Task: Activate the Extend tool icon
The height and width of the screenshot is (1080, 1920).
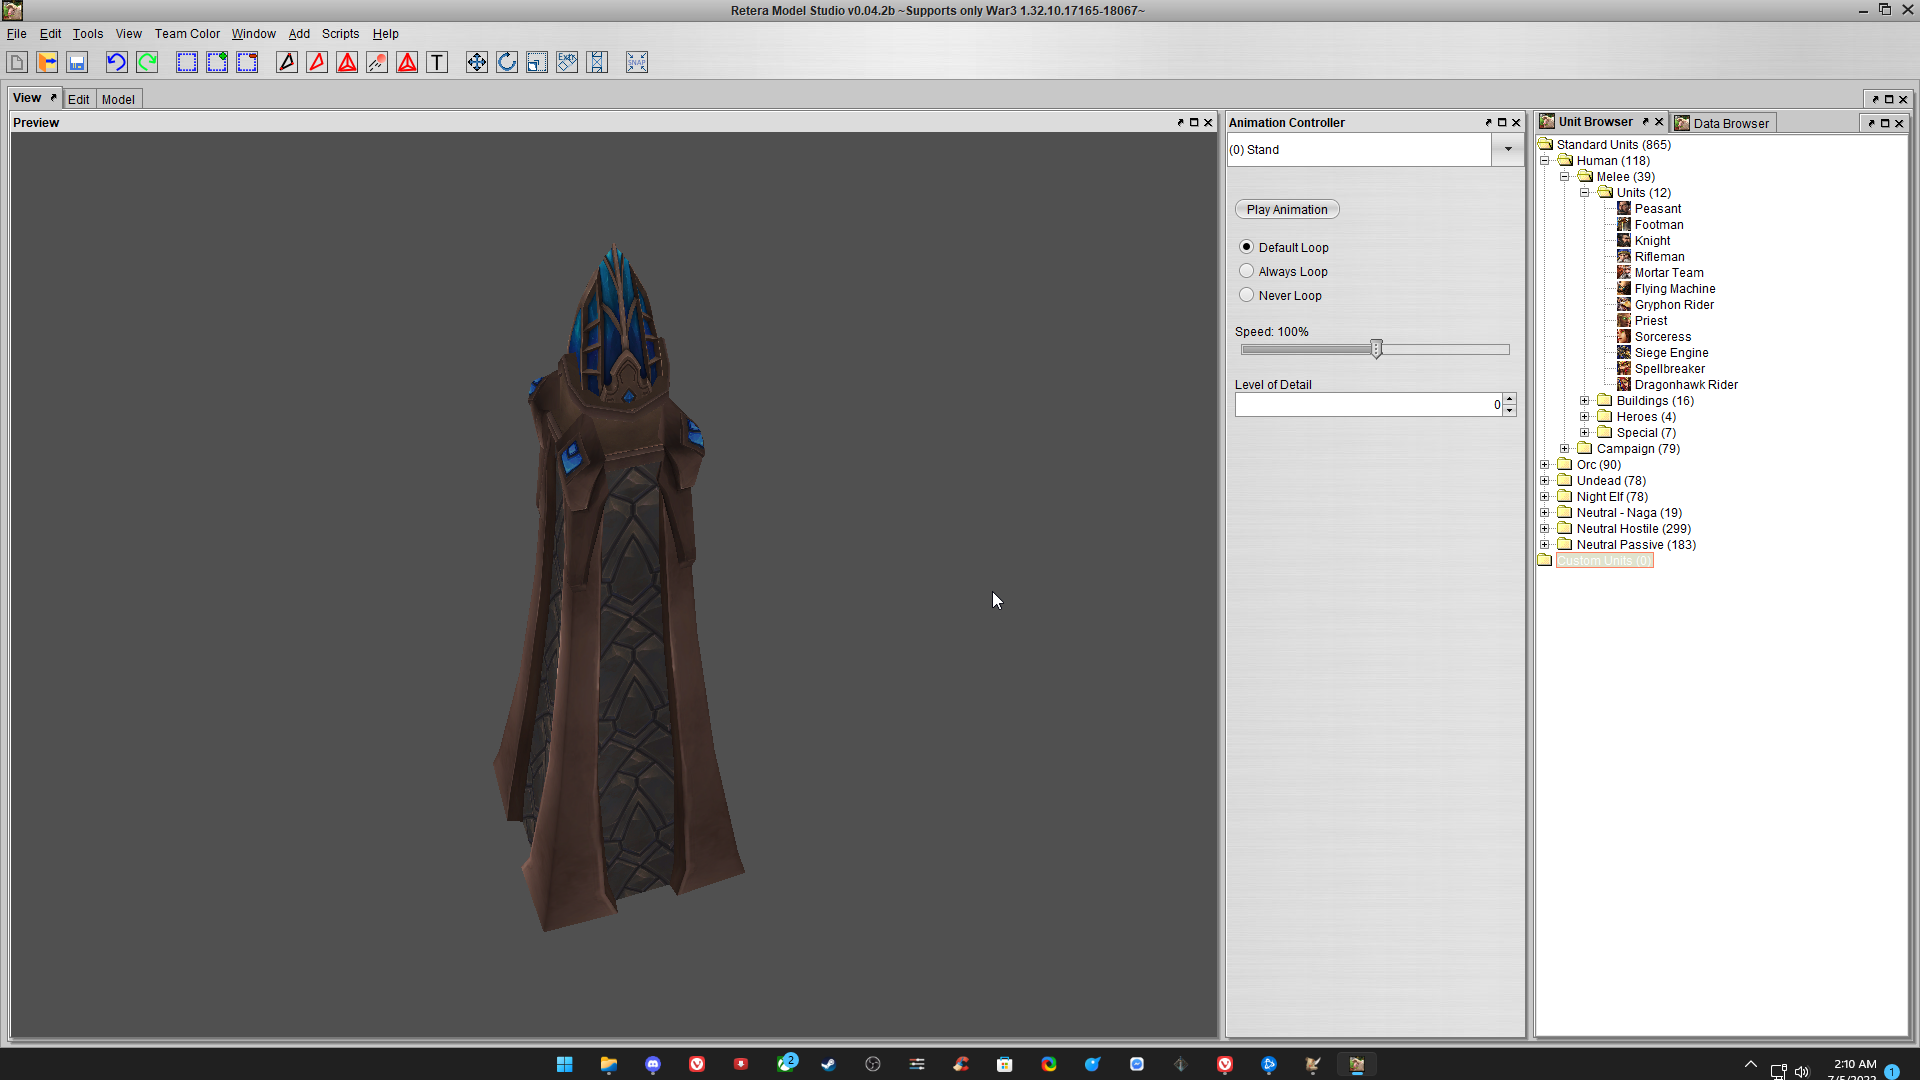Action: pyautogui.click(x=597, y=62)
